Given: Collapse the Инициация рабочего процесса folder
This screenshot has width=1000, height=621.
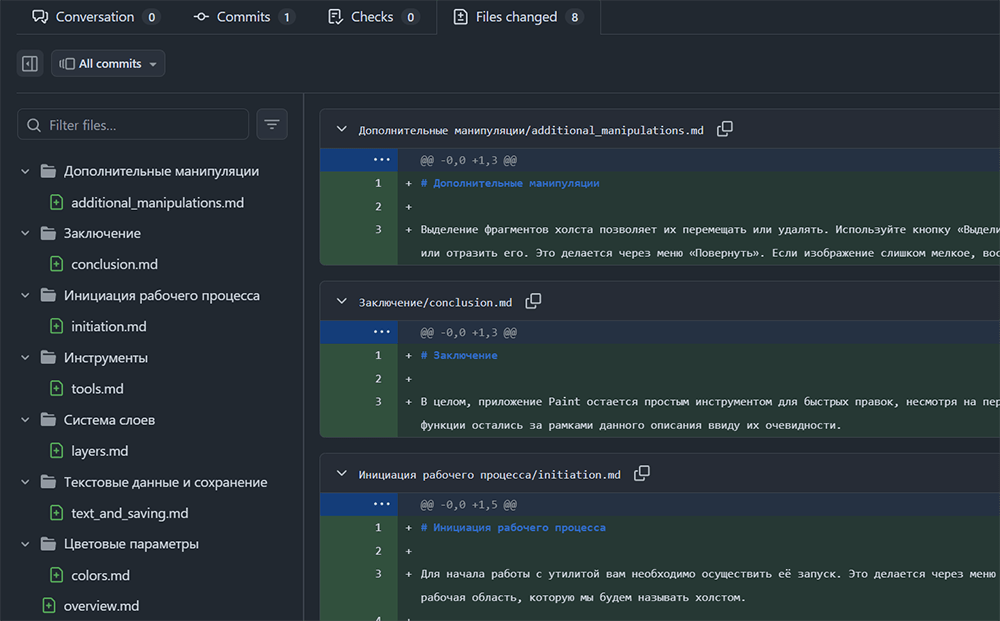Looking at the screenshot, I should [26, 295].
